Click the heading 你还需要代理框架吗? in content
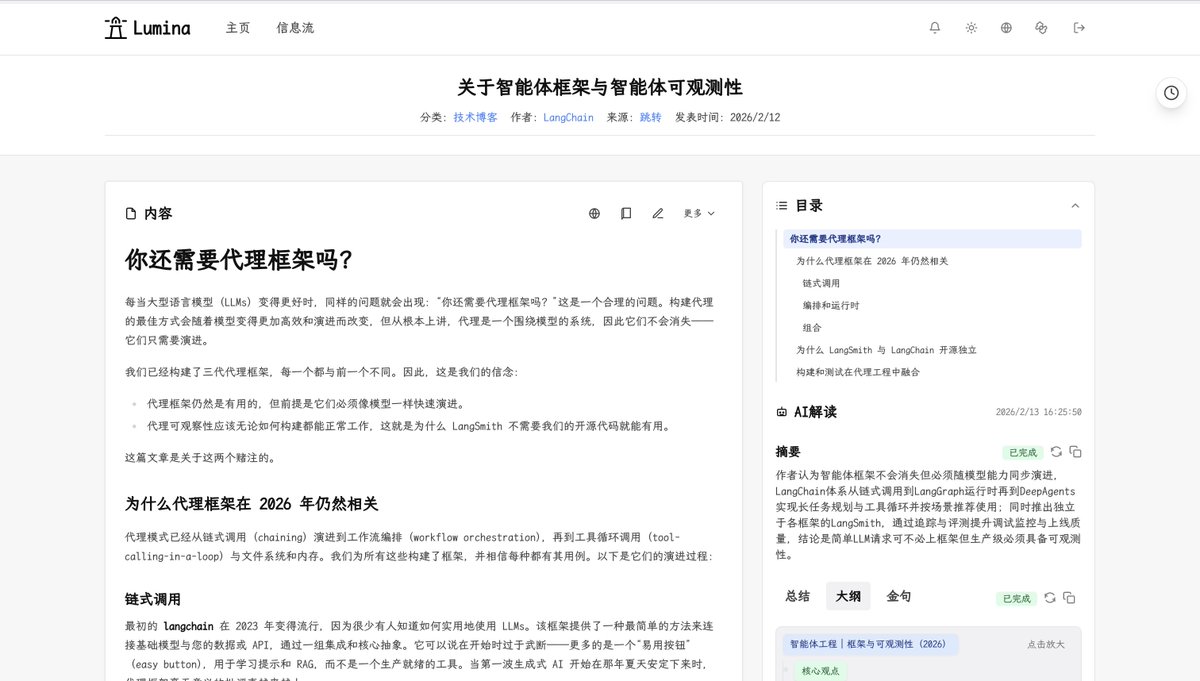Image resolution: width=1200 pixels, height=681 pixels. pyautogui.click(x=239, y=260)
